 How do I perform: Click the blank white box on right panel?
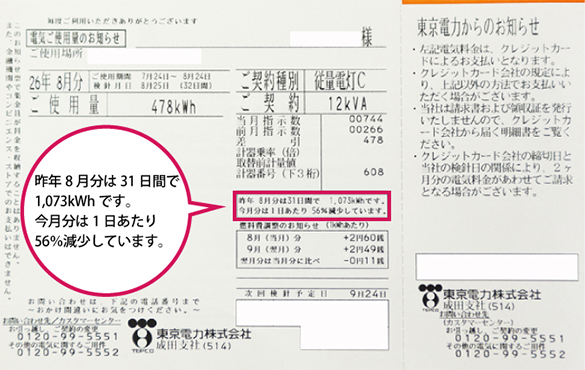click(x=497, y=266)
